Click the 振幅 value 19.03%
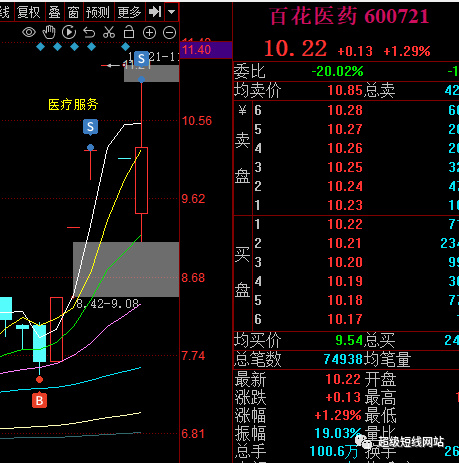The height and width of the screenshot is (463, 459). (x=338, y=433)
